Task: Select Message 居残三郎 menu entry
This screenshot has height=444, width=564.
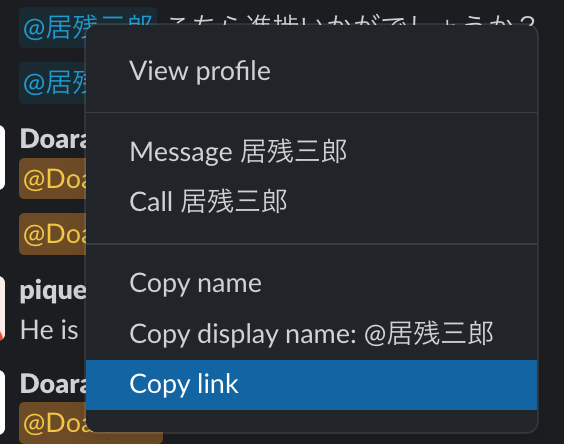Action: click(x=311, y=151)
